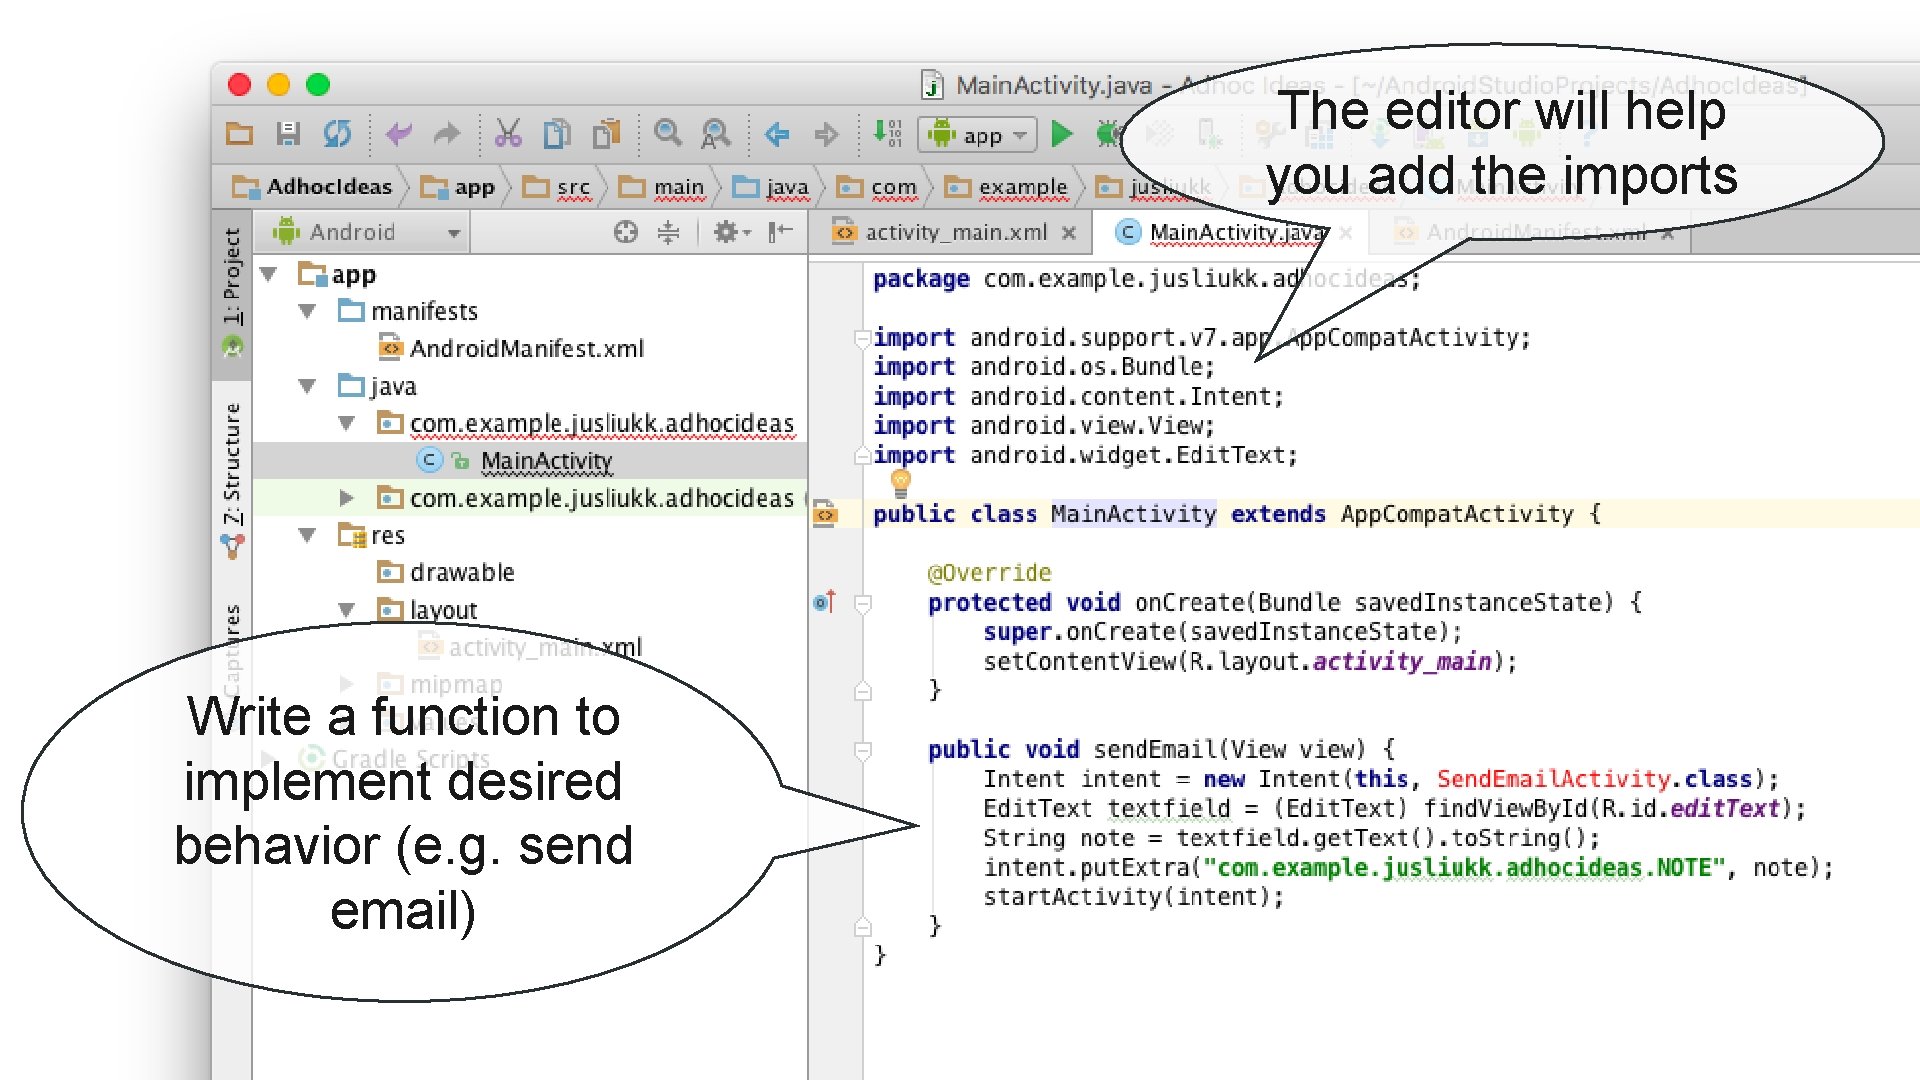Viewport: 1920px width, 1080px height.
Task: Switch to the activity_main.xml tab
Action: click(954, 233)
